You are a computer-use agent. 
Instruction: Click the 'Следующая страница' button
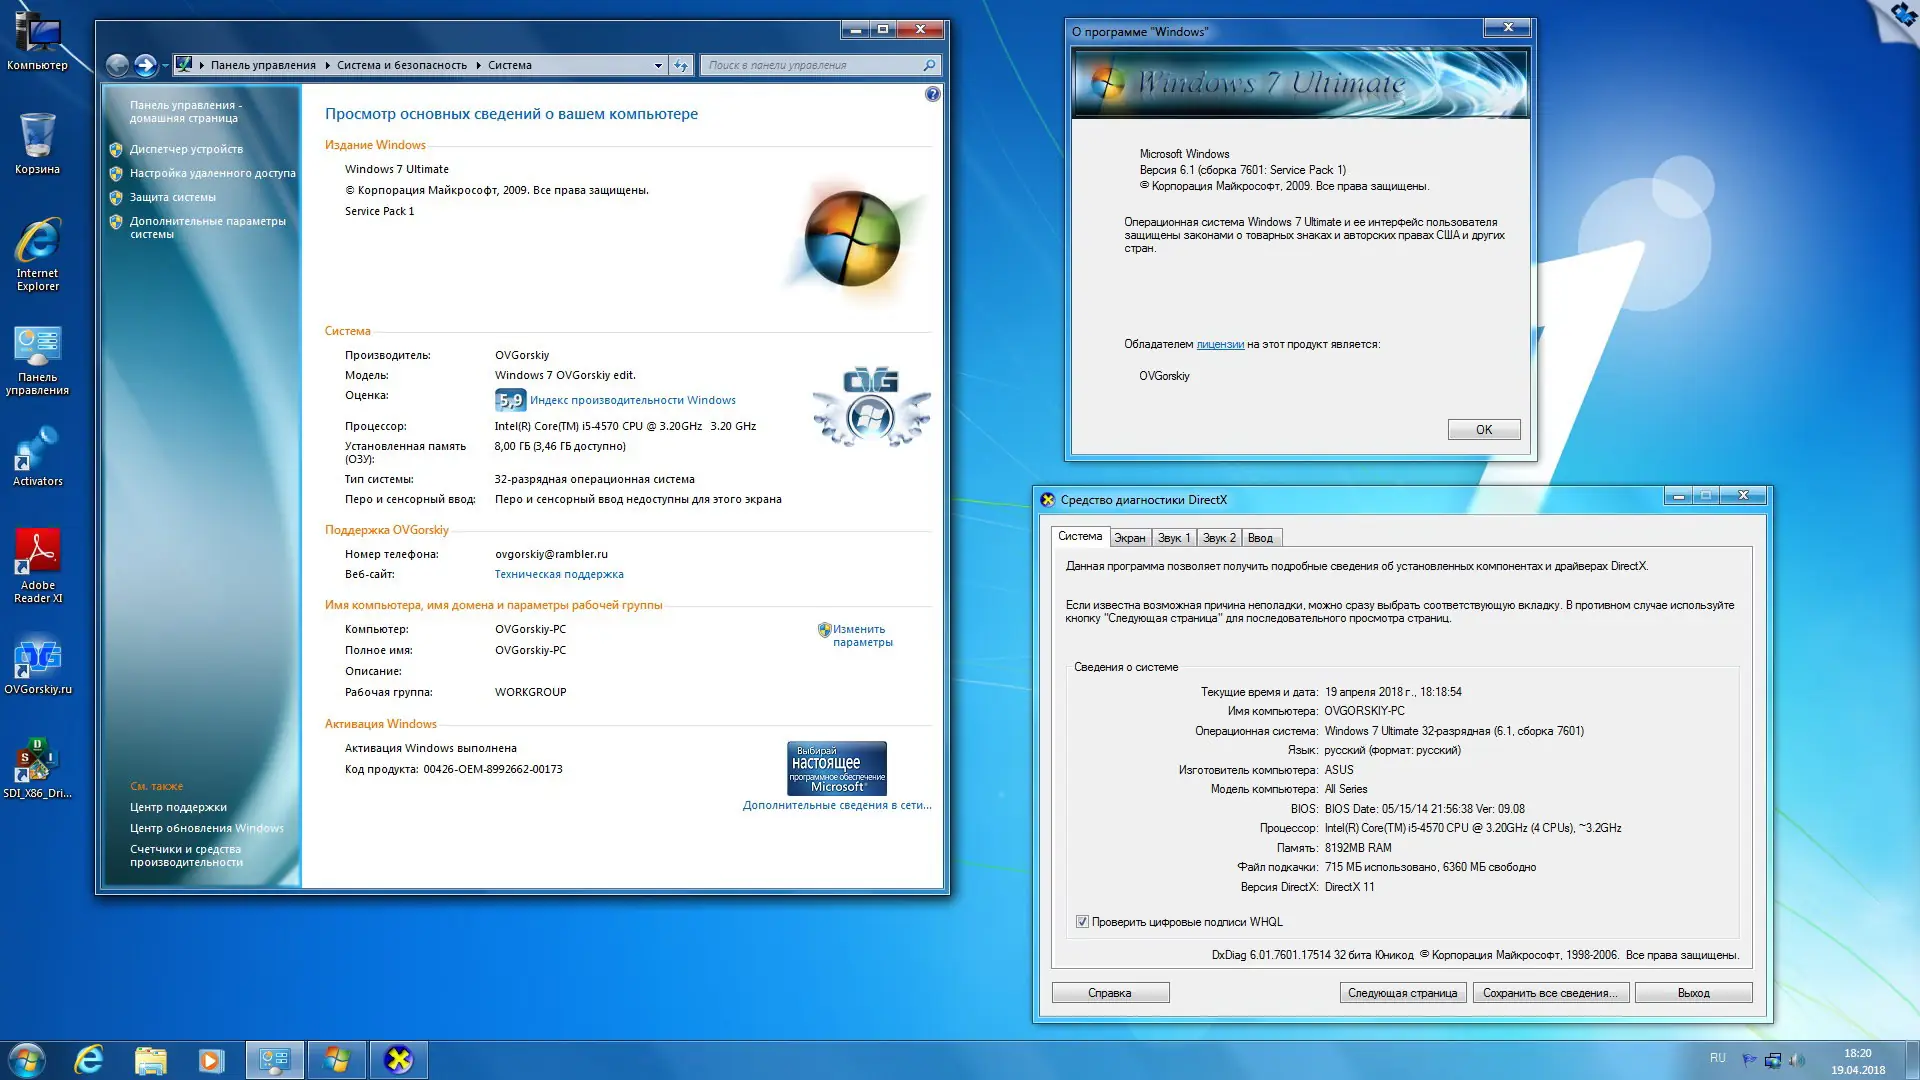[1402, 993]
